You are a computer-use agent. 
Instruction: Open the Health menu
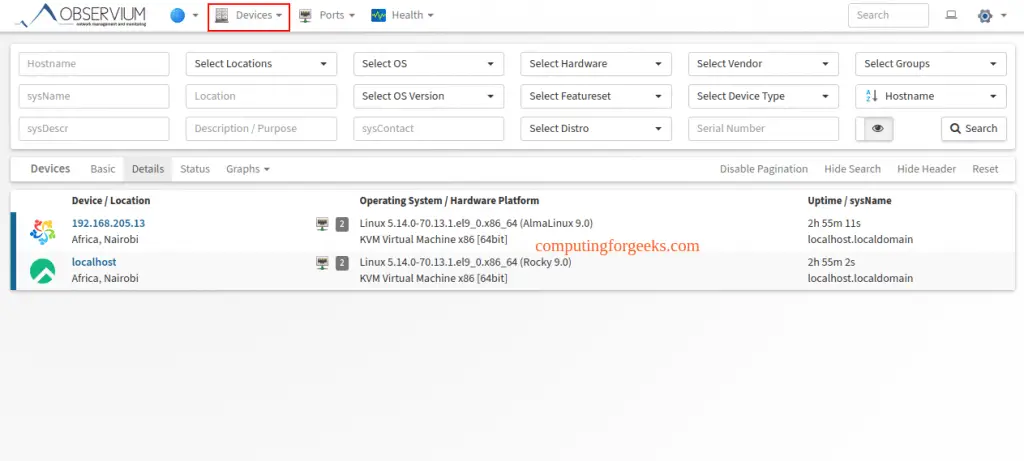point(402,15)
